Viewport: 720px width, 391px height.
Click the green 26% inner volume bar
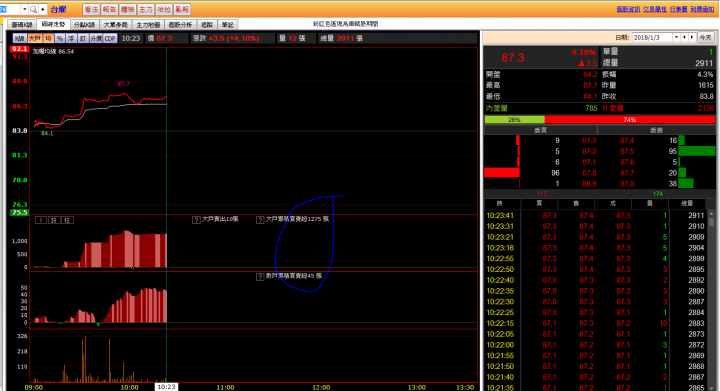click(514, 120)
